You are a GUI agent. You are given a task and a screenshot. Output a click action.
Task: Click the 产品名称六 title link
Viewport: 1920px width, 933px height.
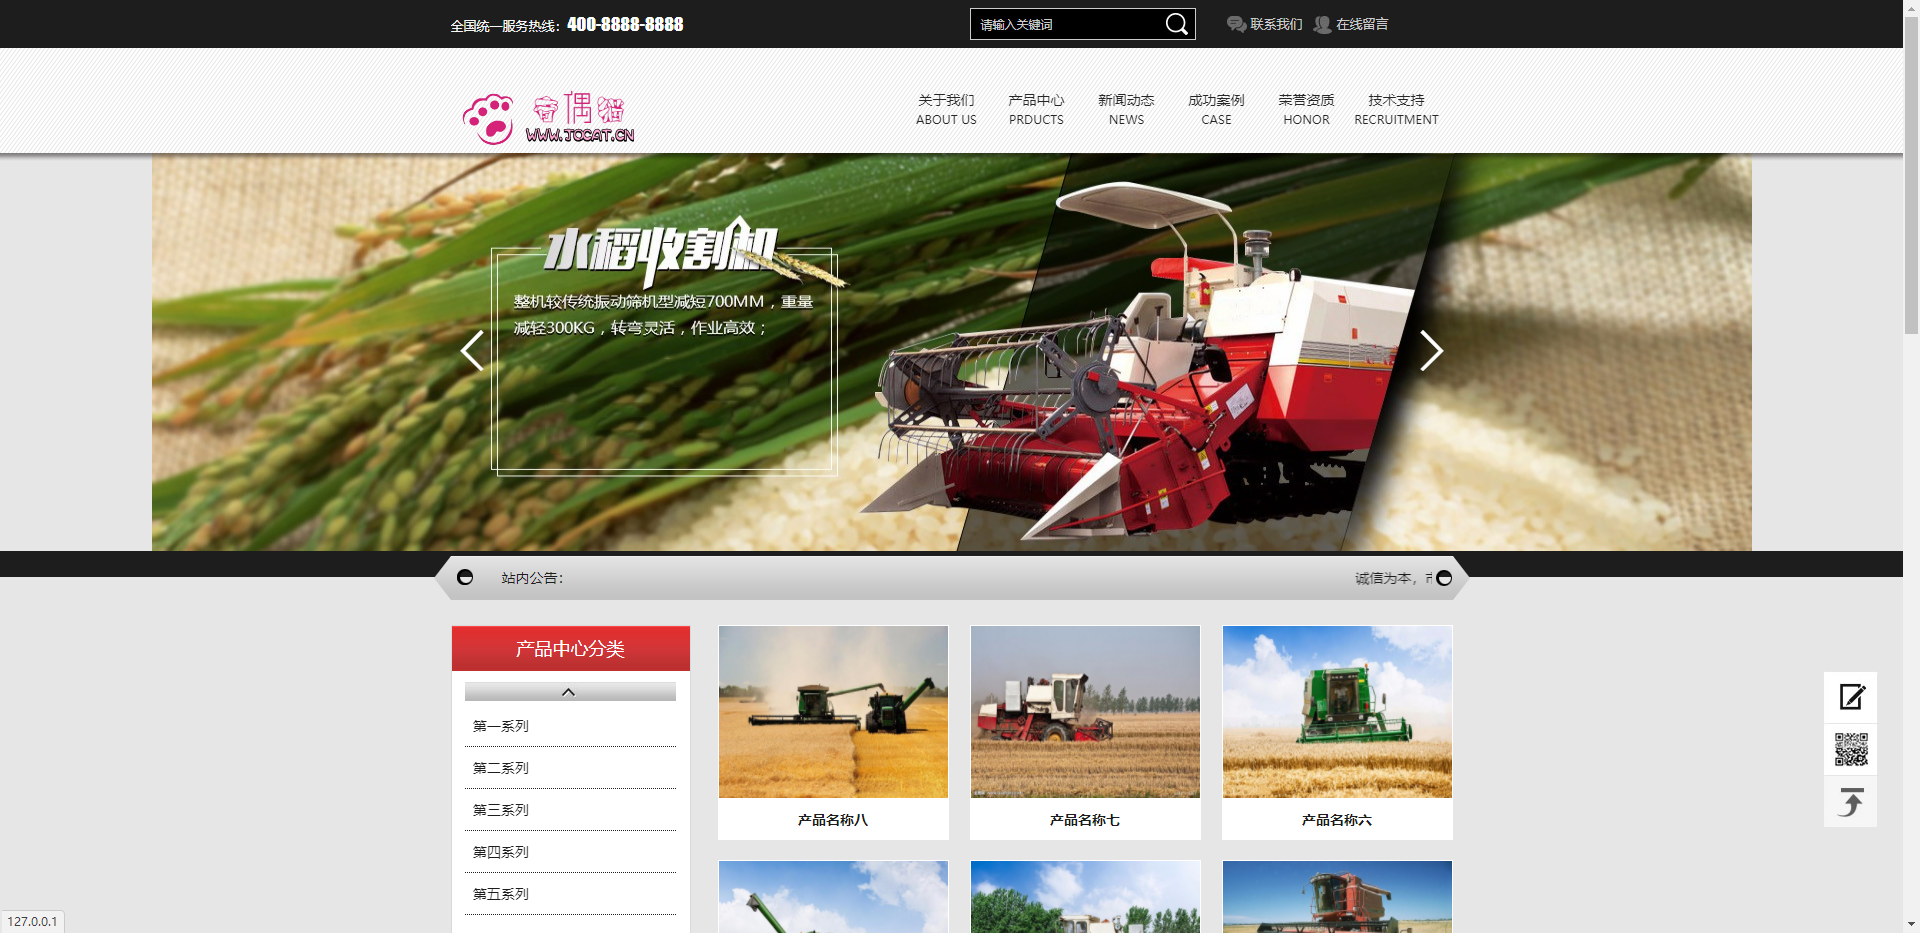coord(1337,820)
